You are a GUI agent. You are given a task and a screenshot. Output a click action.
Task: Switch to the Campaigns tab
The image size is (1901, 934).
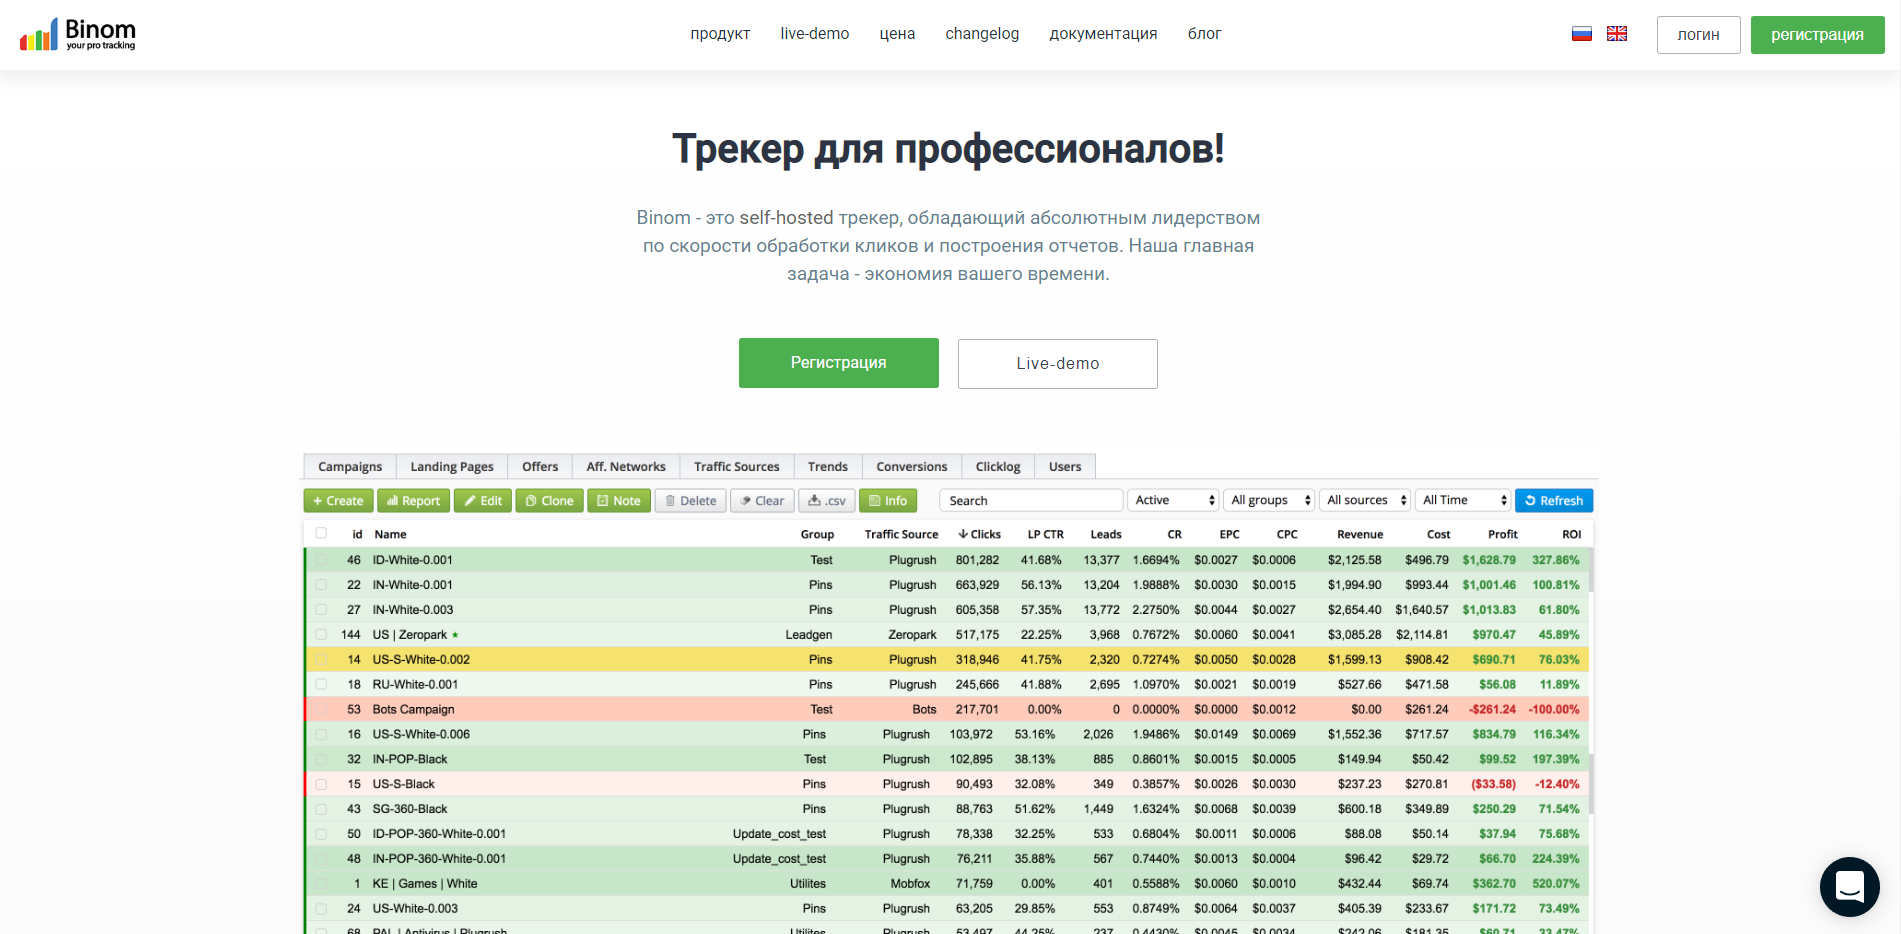350,467
